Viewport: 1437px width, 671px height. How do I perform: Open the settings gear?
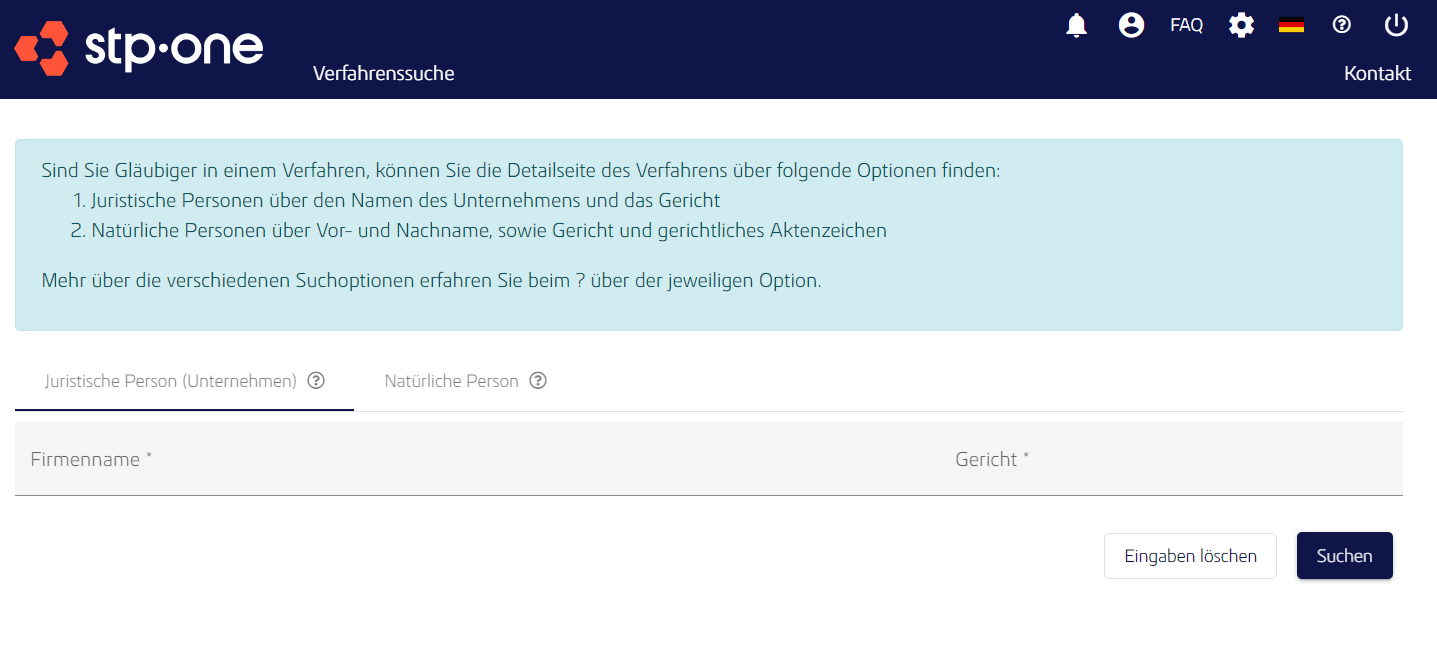[x=1241, y=25]
